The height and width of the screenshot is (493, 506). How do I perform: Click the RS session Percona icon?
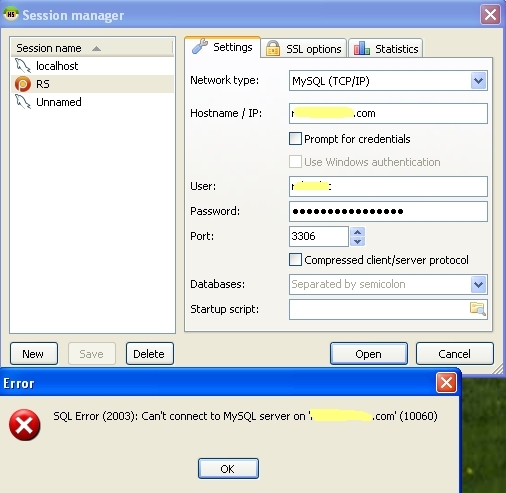click(x=23, y=84)
